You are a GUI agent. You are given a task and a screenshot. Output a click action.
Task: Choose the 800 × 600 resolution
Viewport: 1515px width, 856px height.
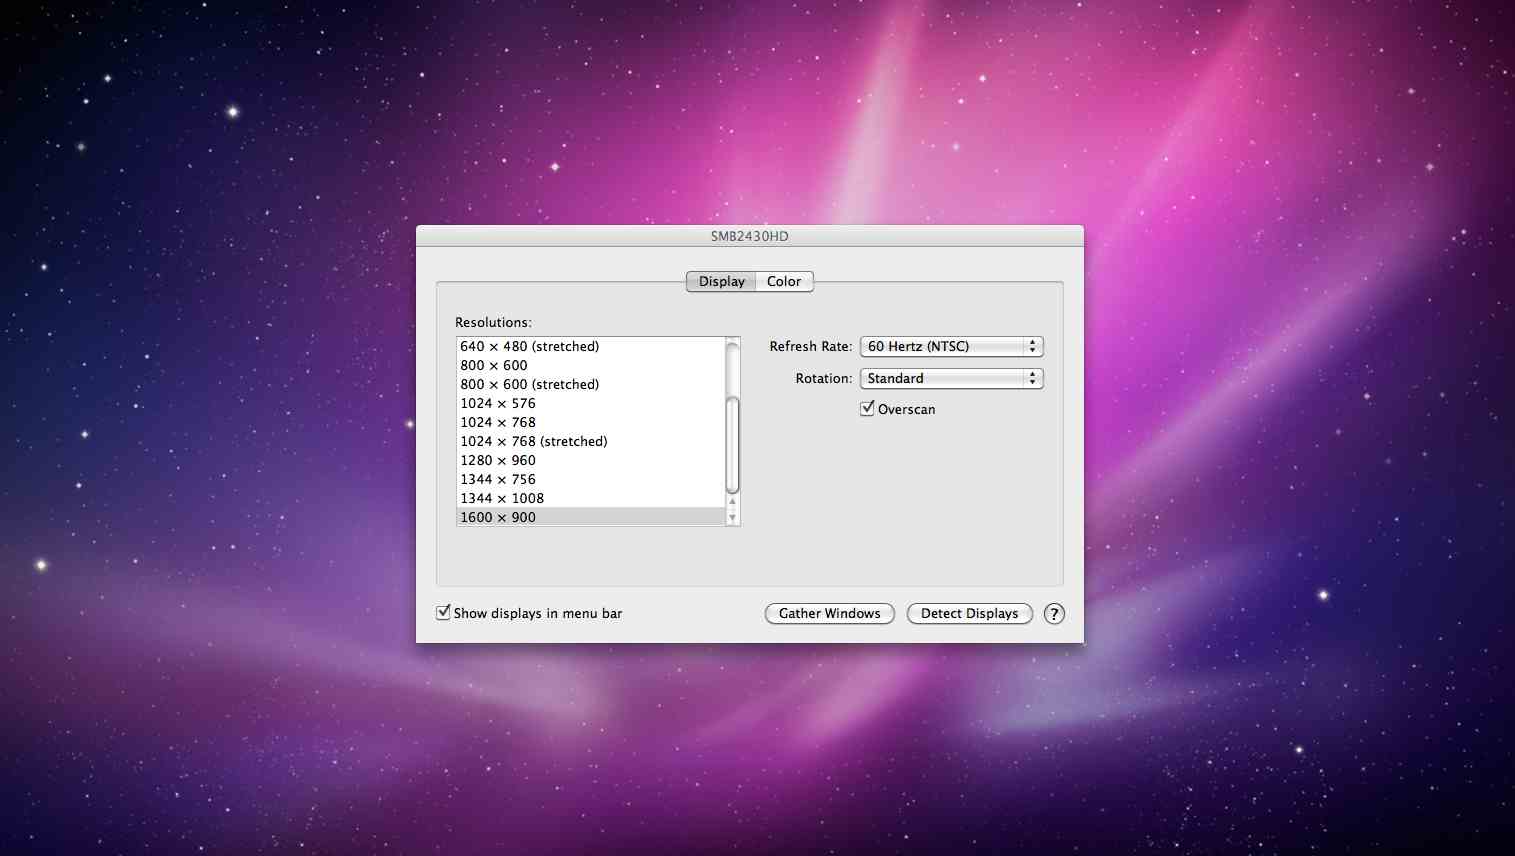point(494,366)
